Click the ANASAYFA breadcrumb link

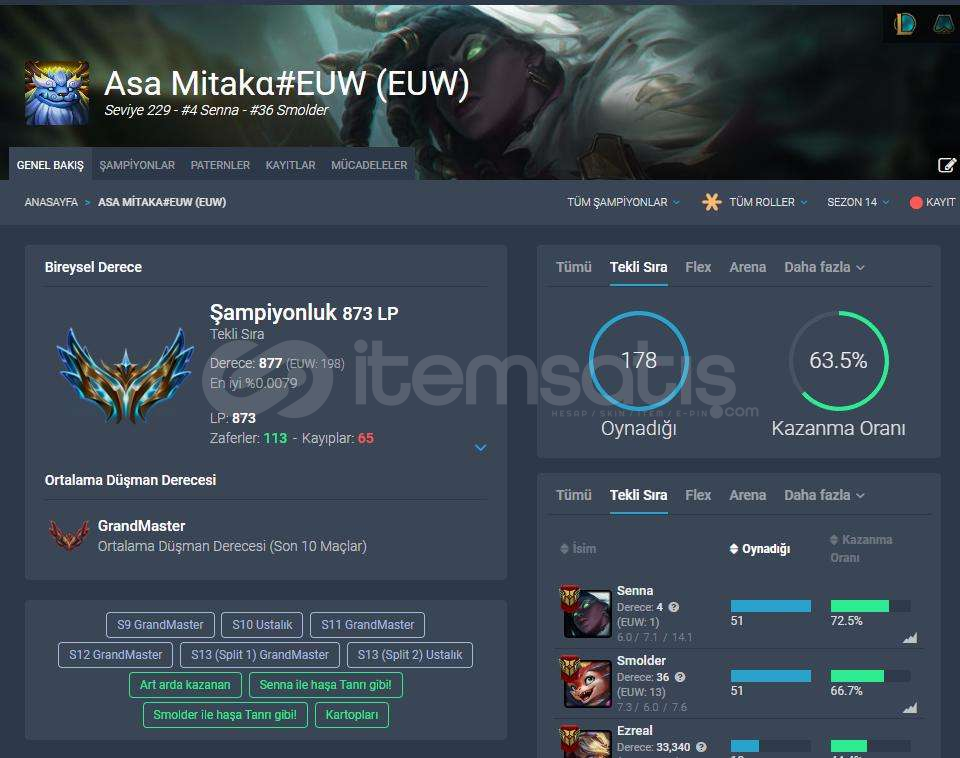(x=51, y=202)
